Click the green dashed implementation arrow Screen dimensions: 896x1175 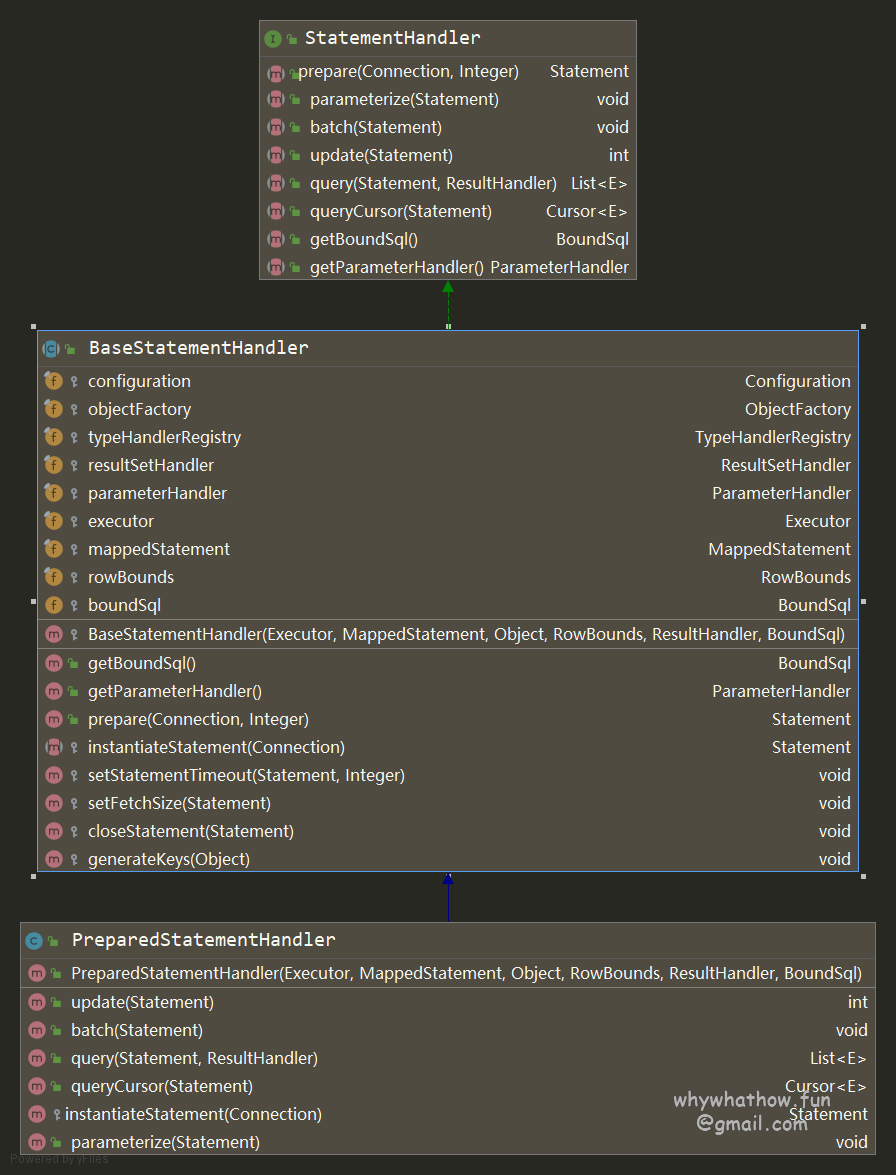(448, 302)
